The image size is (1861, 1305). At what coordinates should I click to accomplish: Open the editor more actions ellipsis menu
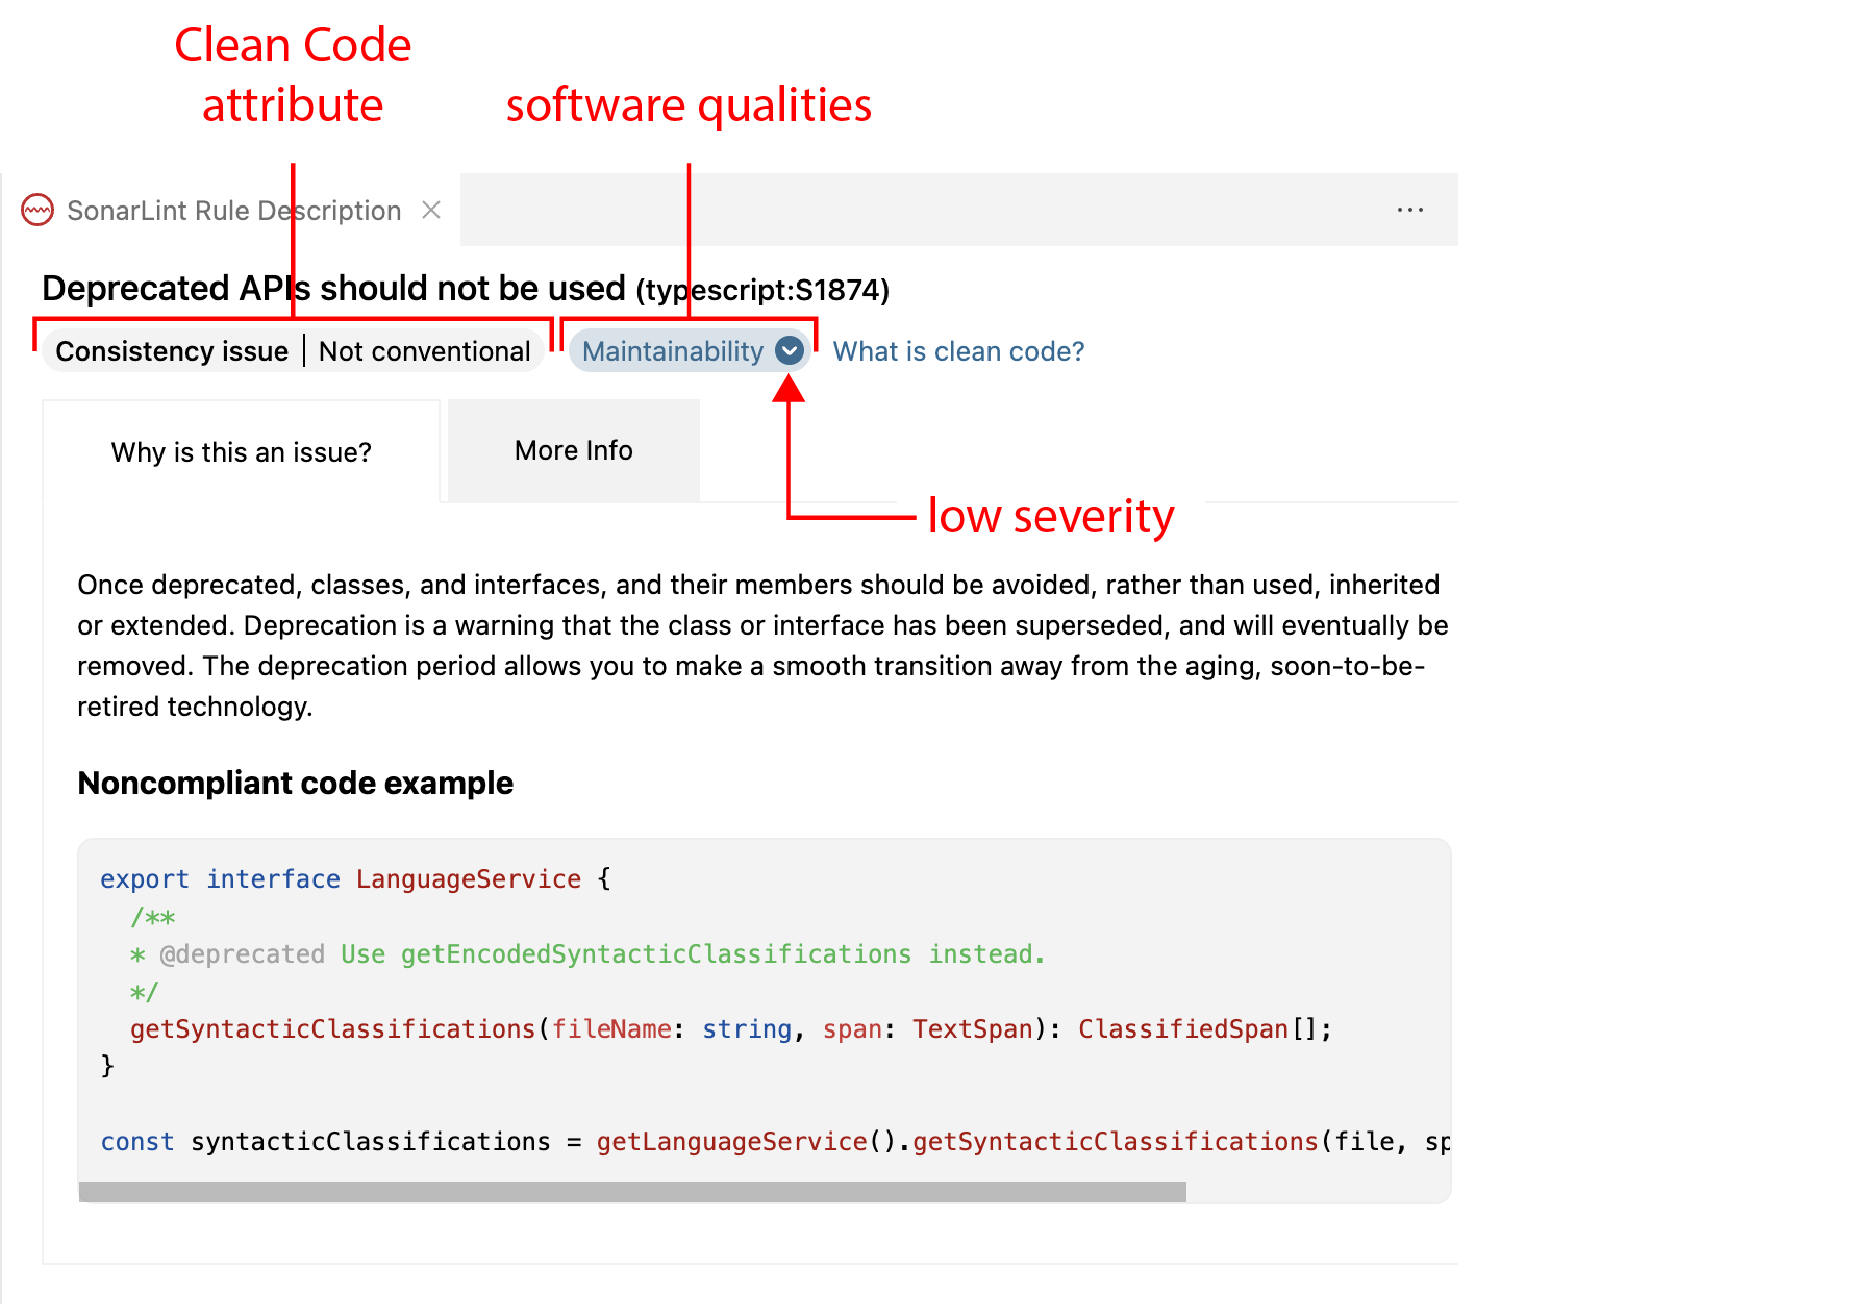[x=1410, y=210]
